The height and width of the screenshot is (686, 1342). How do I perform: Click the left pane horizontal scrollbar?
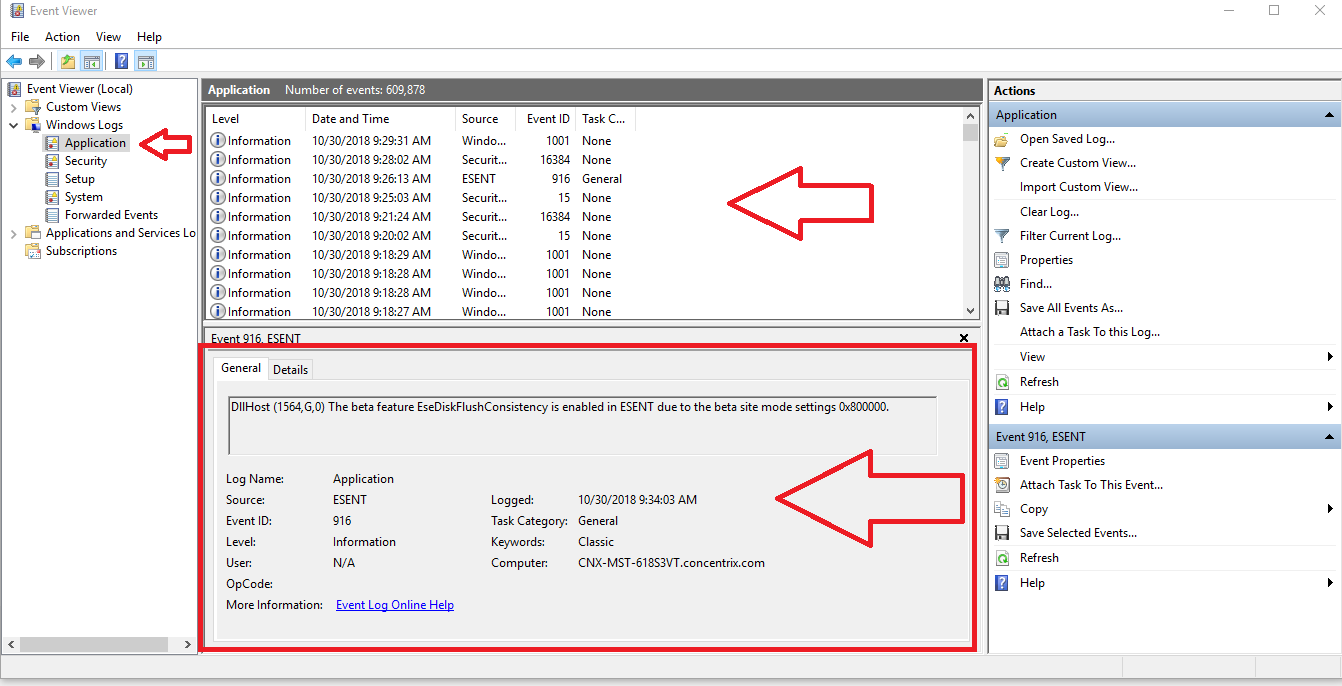(99, 645)
